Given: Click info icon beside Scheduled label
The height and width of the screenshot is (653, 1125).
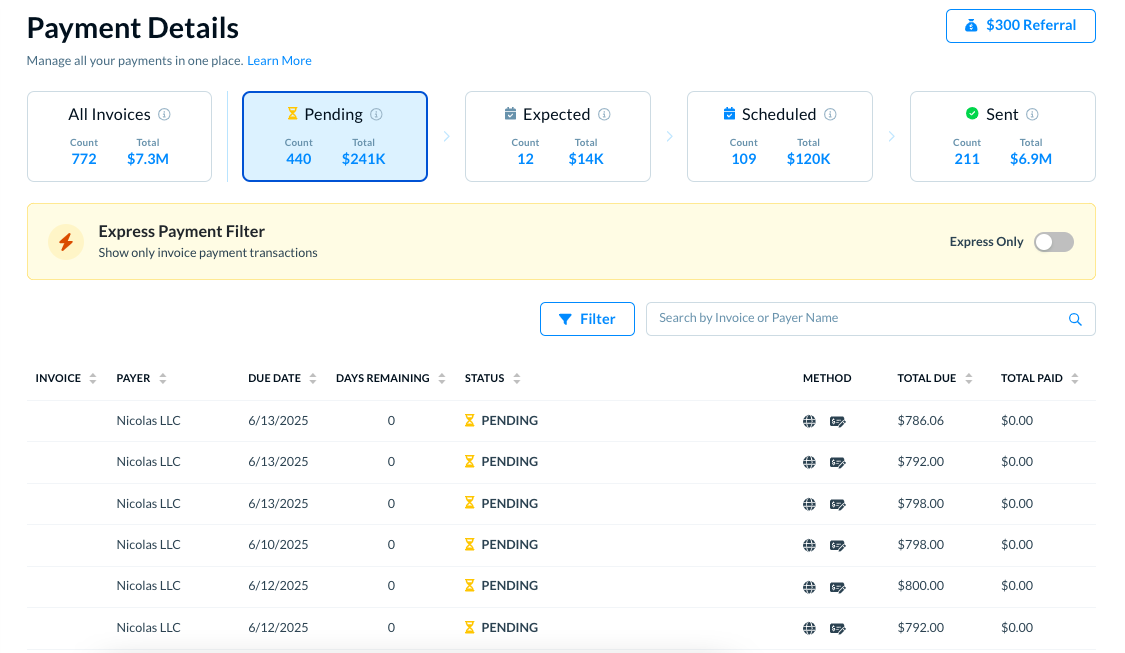Looking at the screenshot, I should [830, 115].
